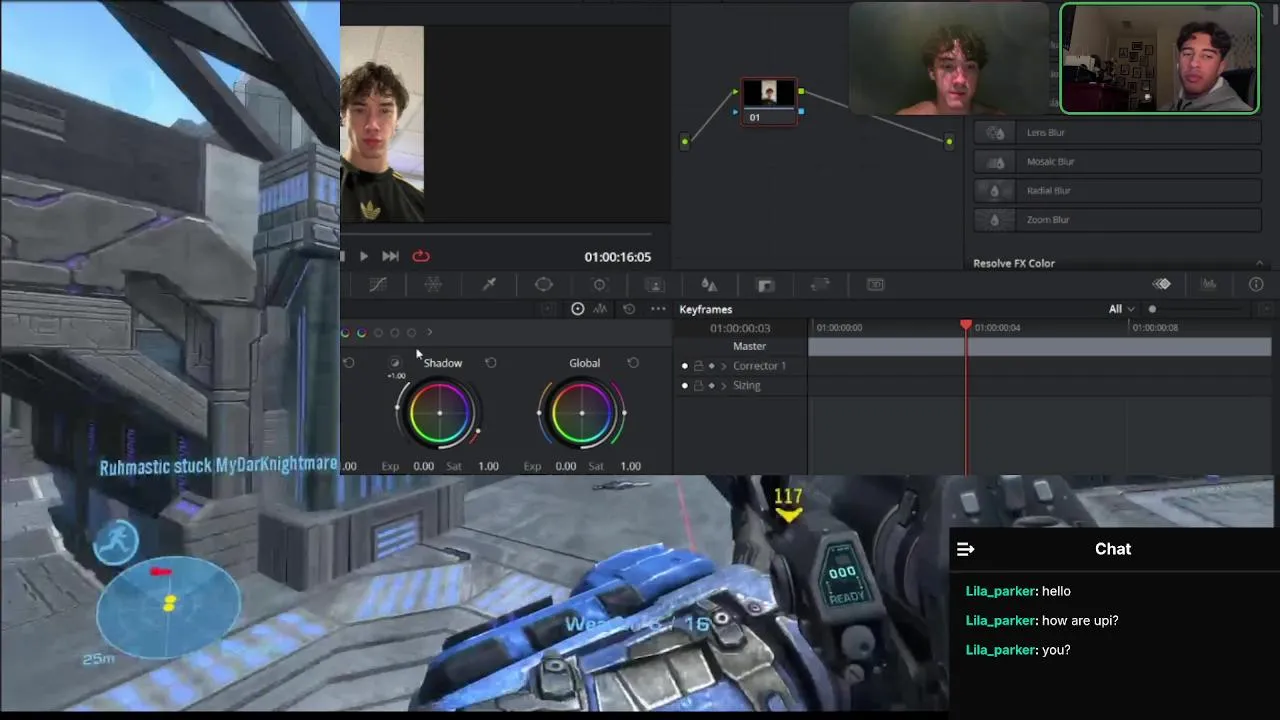Play the clip in the viewer
The width and height of the screenshot is (1280, 720).
point(363,256)
